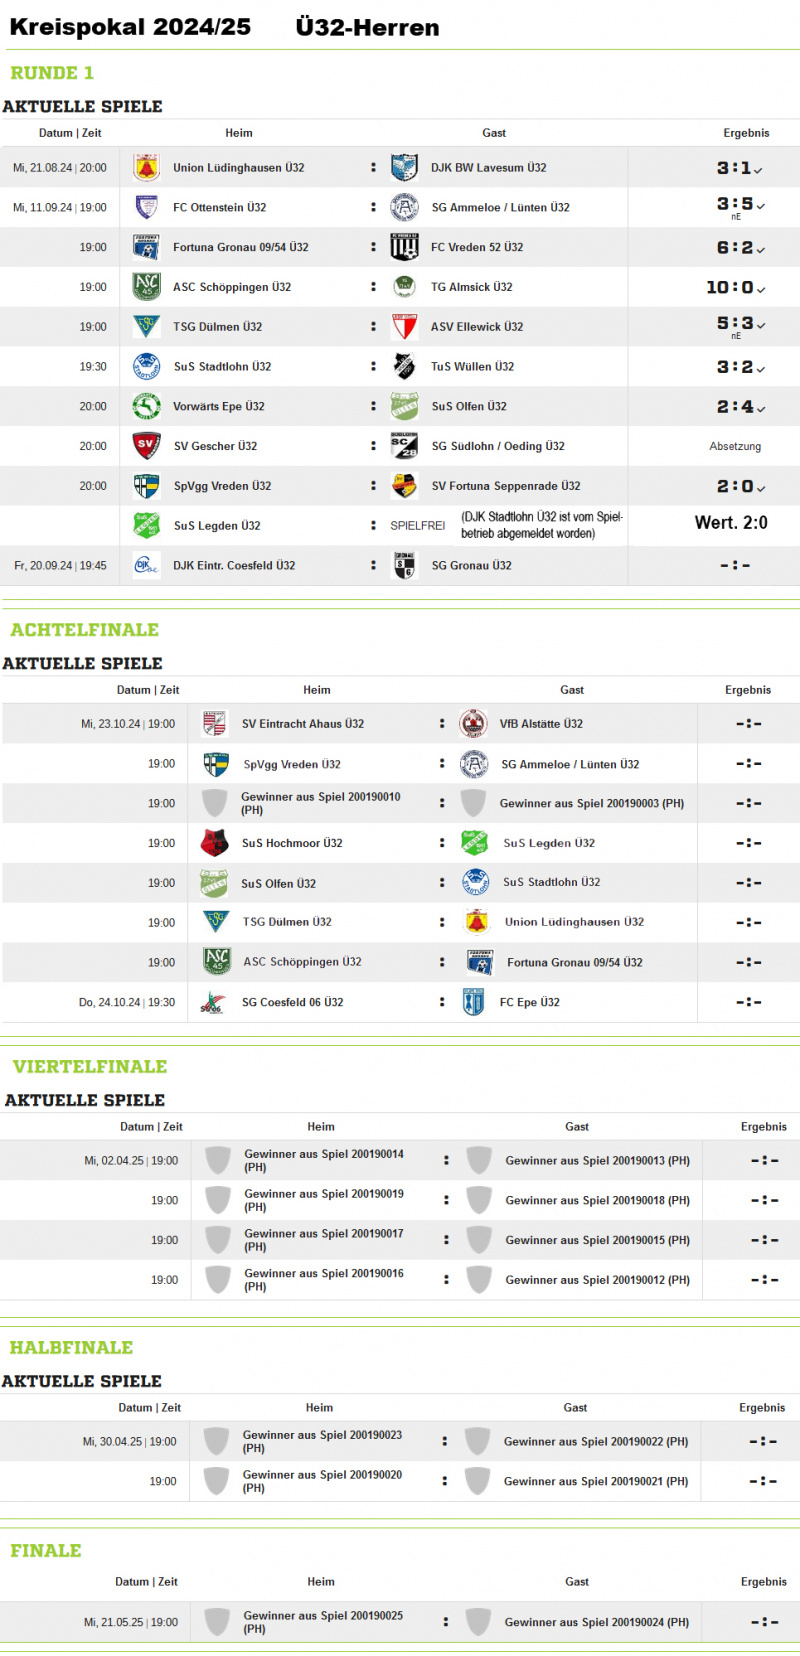Click DJK BW Lavesum club crest
The width and height of the screenshot is (800, 1656).
pos(404,168)
